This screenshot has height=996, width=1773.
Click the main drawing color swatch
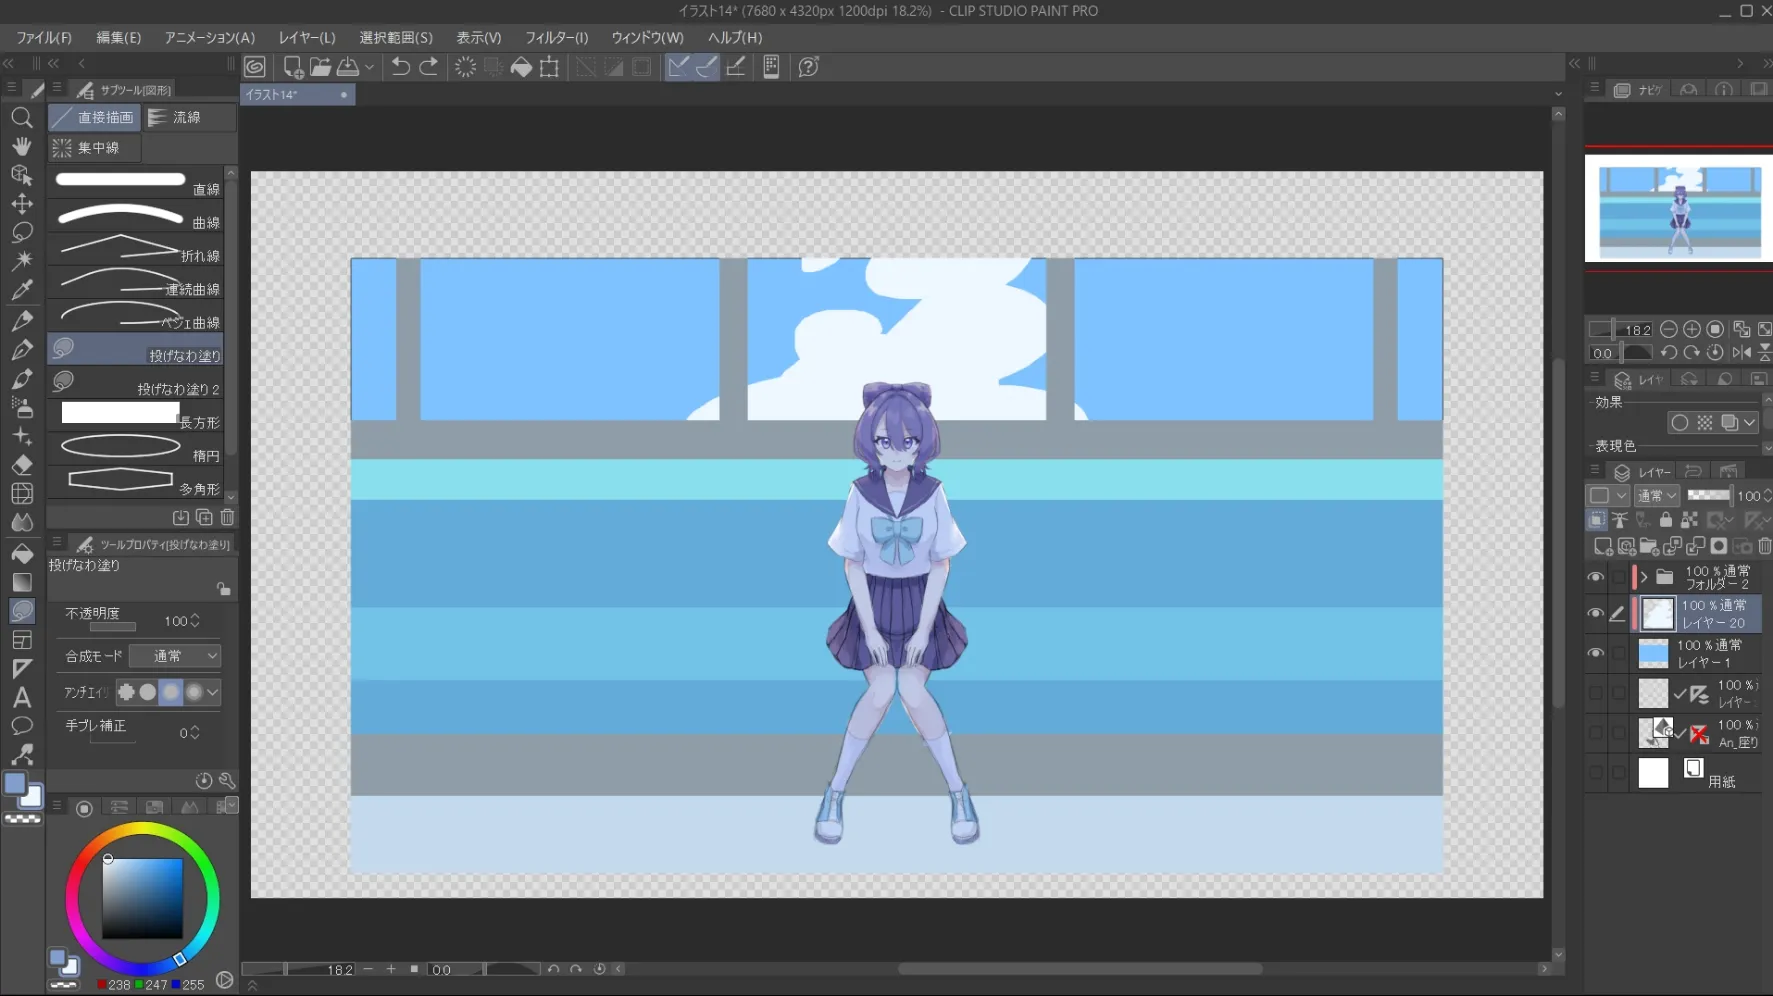tap(15, 784)
